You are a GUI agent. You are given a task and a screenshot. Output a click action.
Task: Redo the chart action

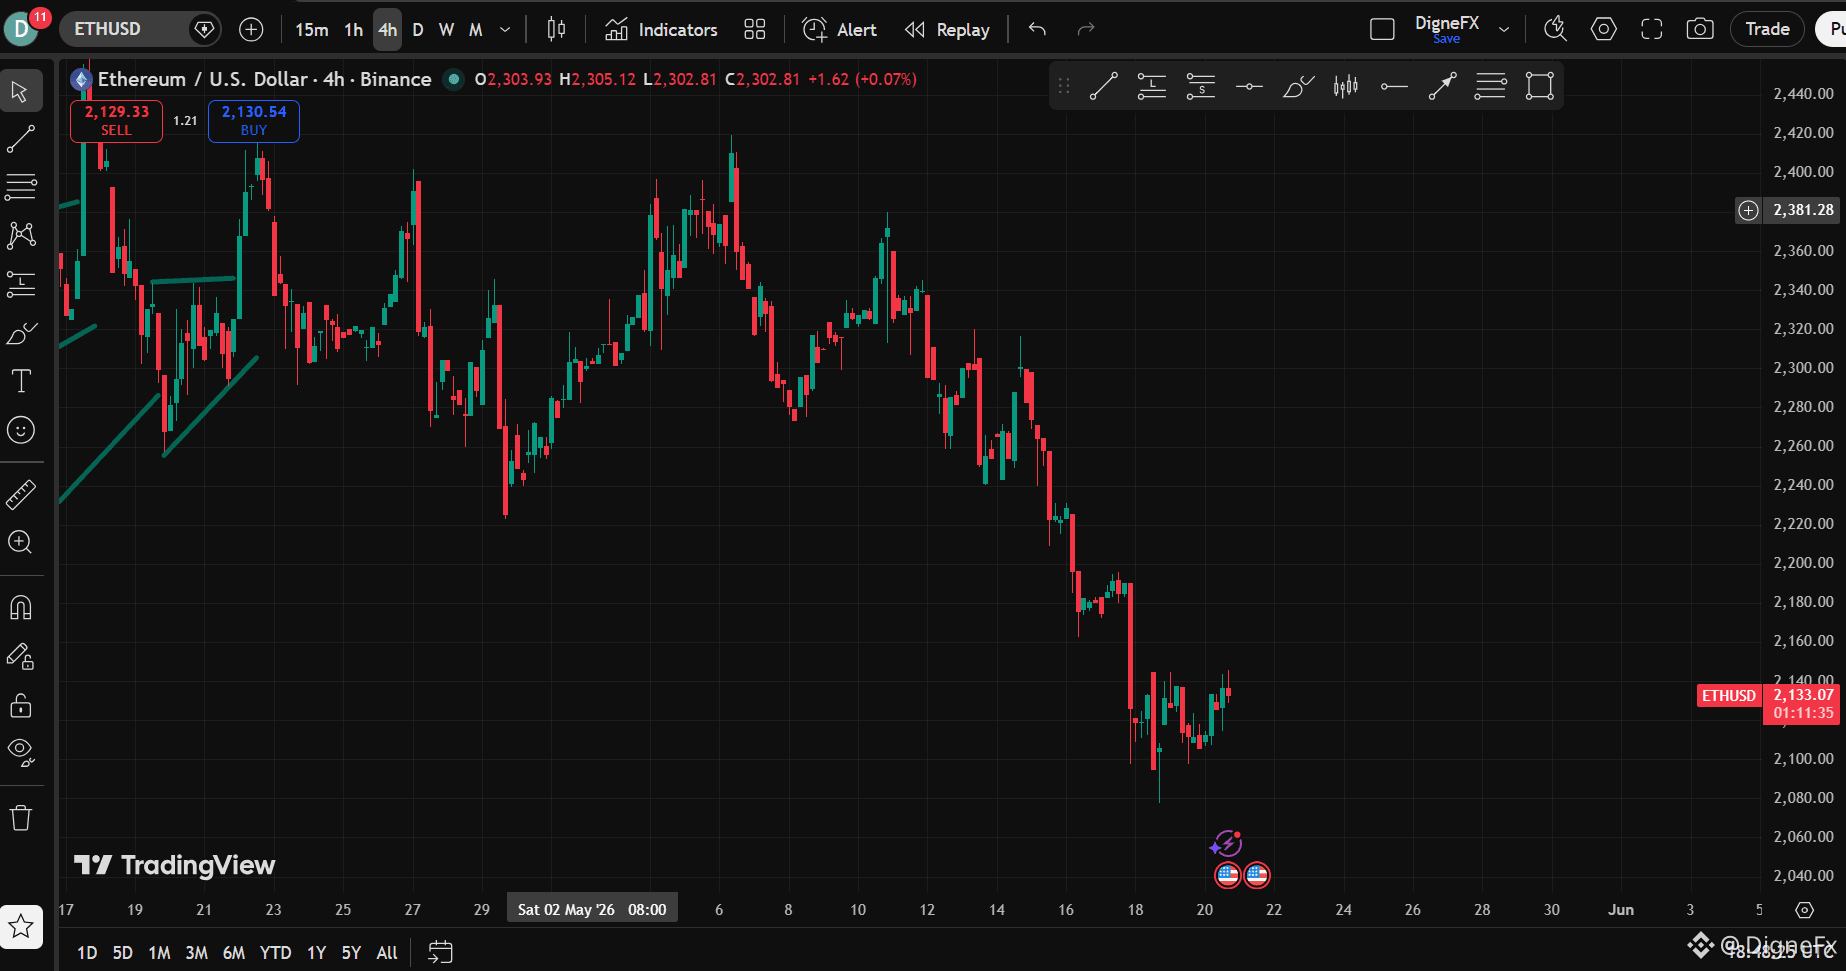[x=1086, y=30]
